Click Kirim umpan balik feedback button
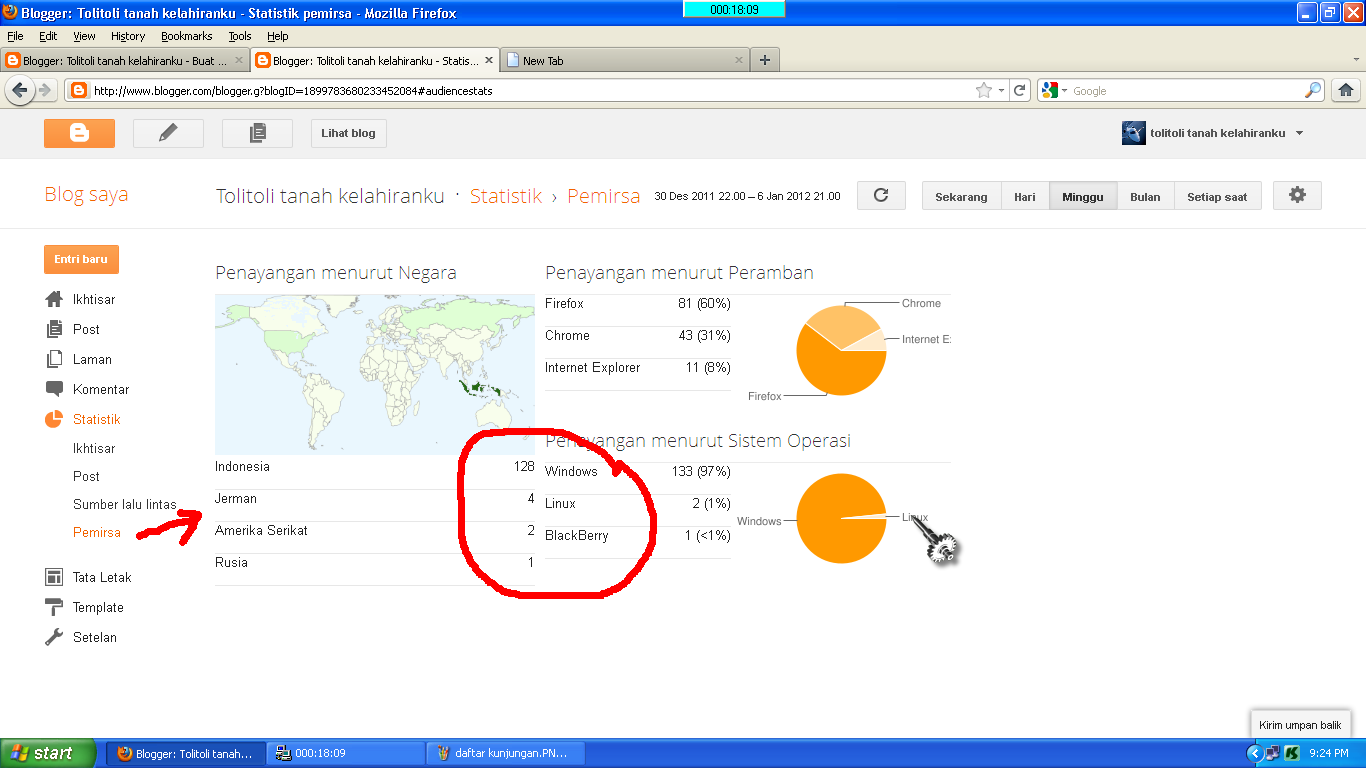 coord(1301,725)
